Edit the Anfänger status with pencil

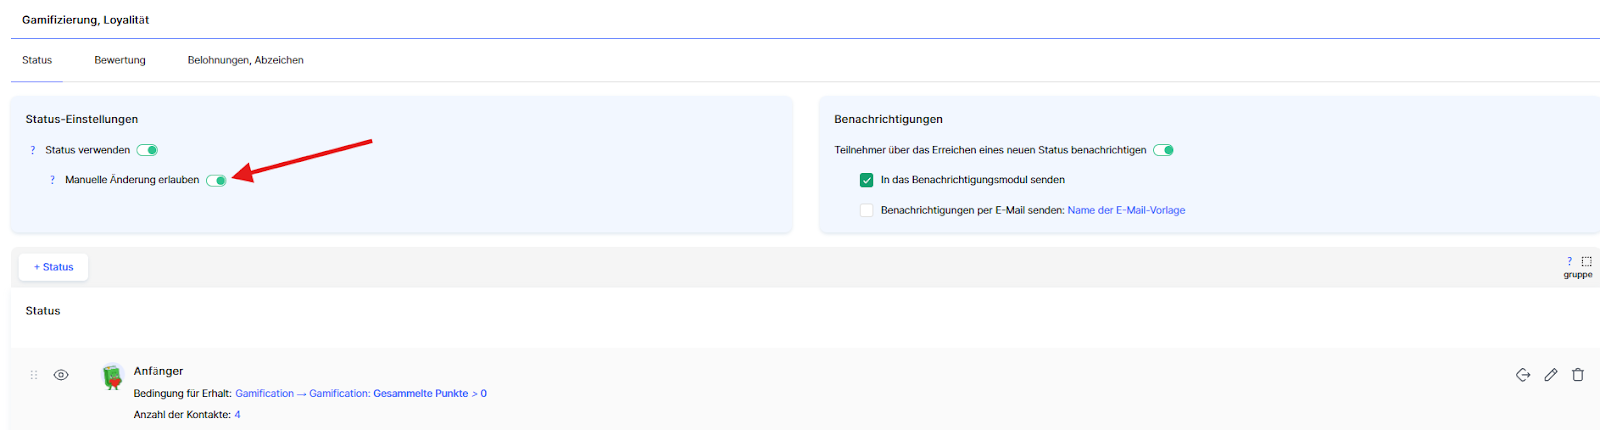point(1551,375)
